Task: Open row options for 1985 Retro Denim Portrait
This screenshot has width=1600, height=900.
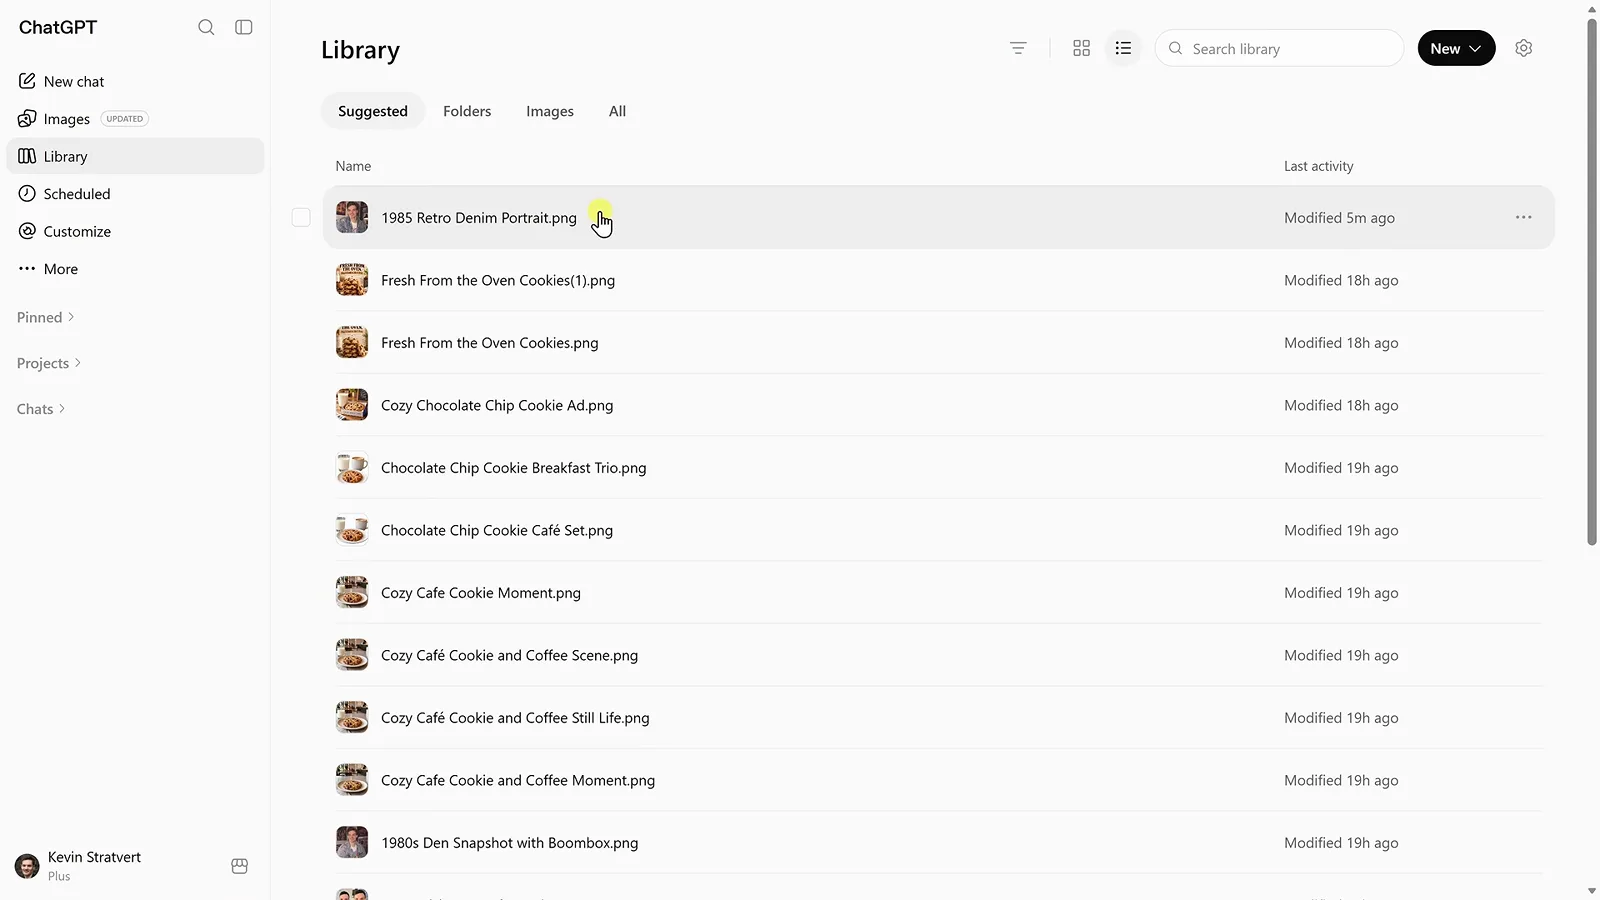Action: pyautogui.click(x=1523, y=217)
